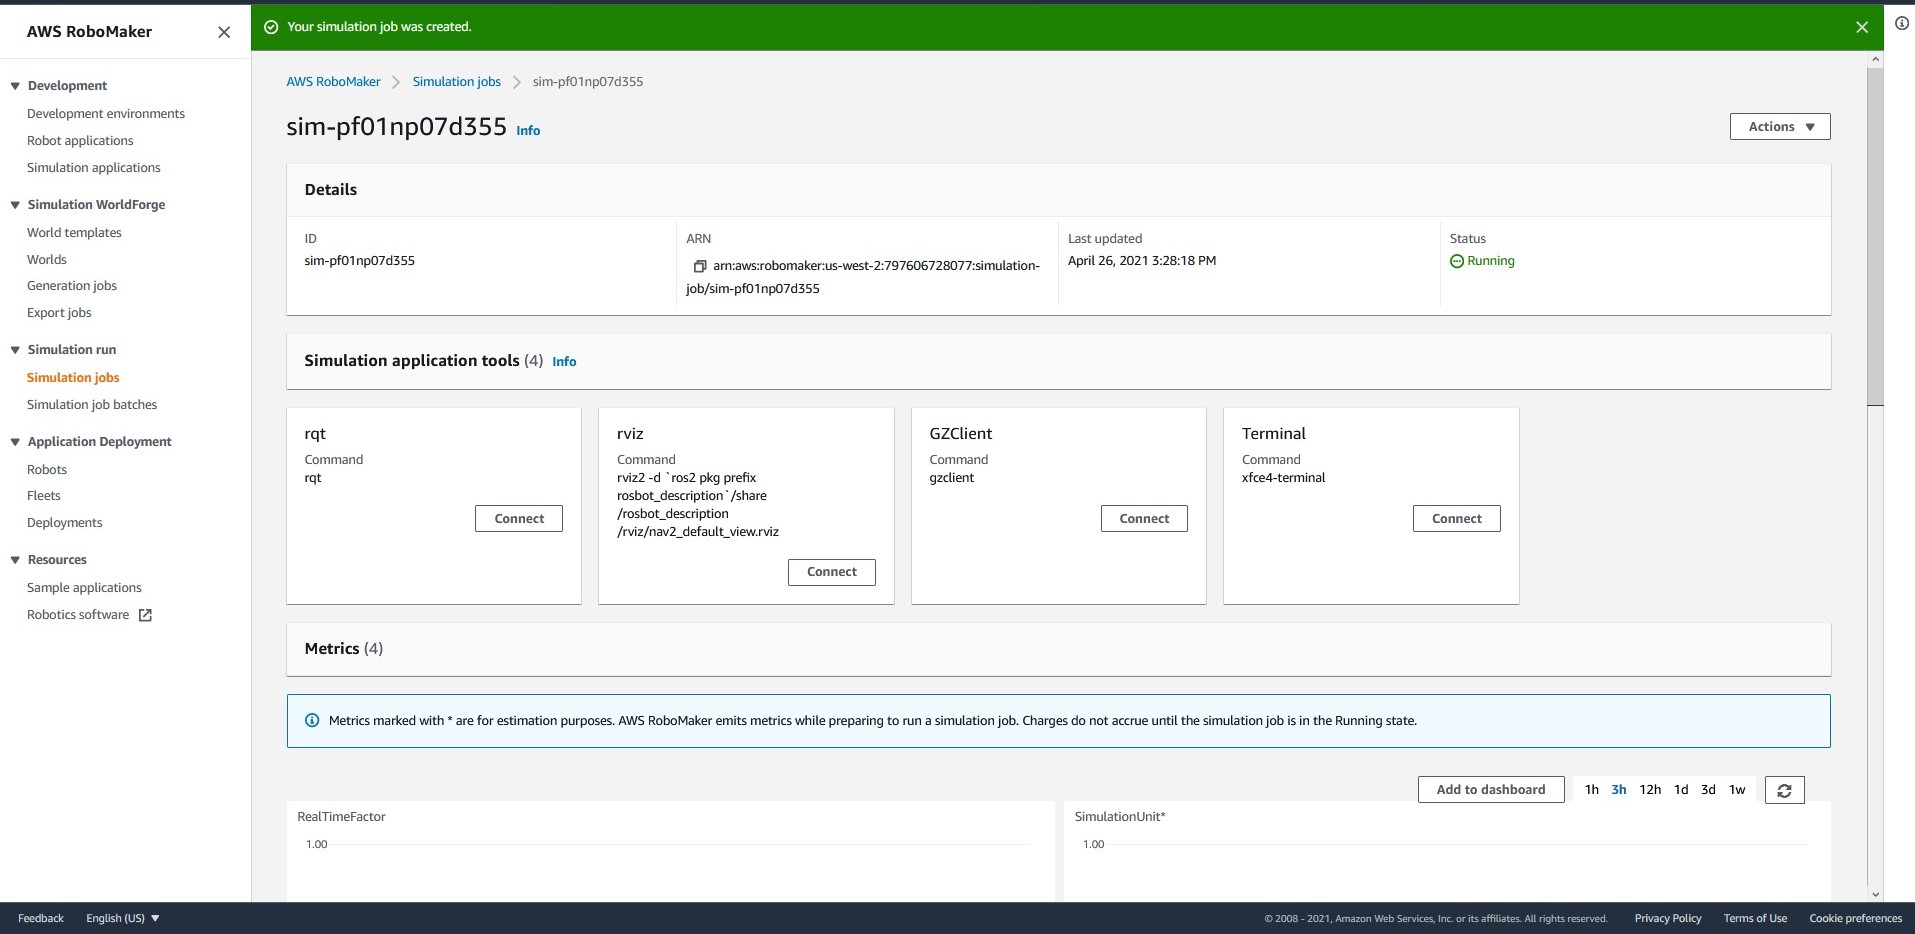Open Generation jobs
Viewport: 1915px width, 934px height.
tap(72, 286)
